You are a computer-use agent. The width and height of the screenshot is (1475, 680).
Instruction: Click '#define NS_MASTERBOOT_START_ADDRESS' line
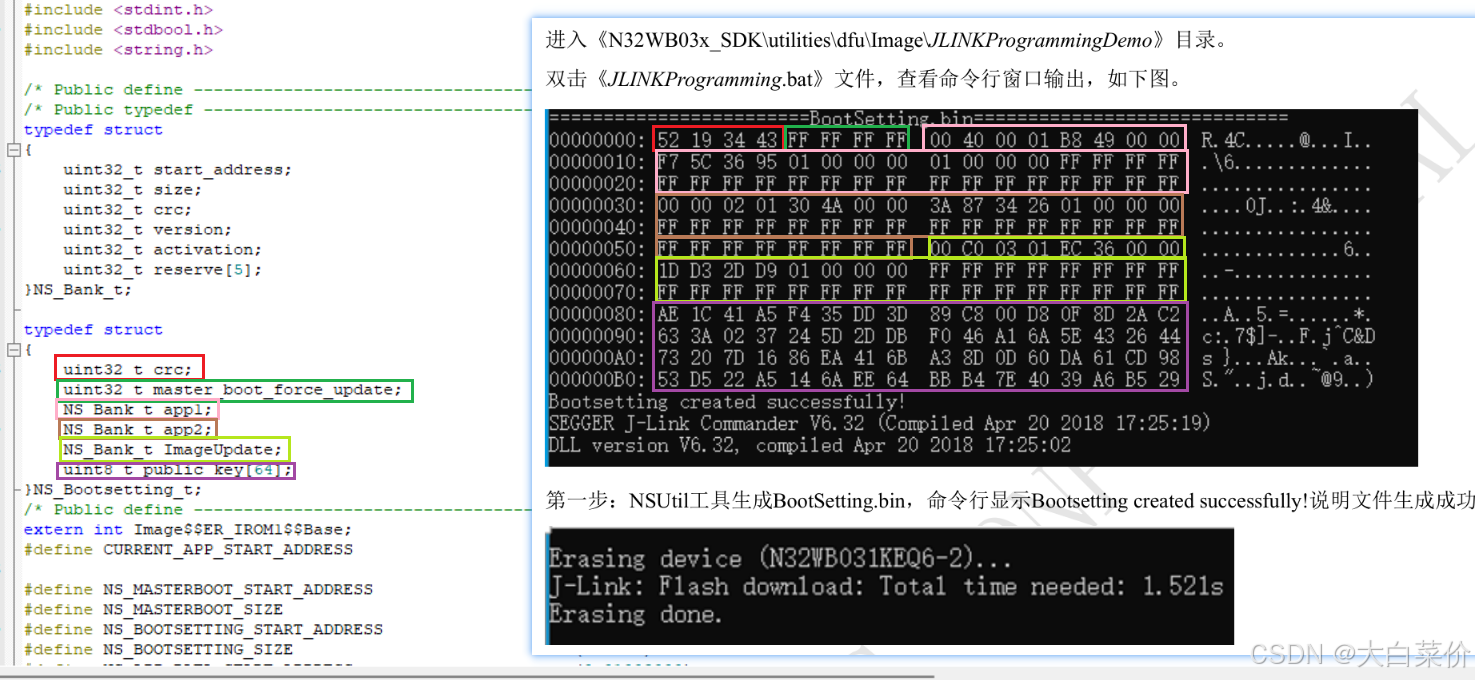coord(198,590)
